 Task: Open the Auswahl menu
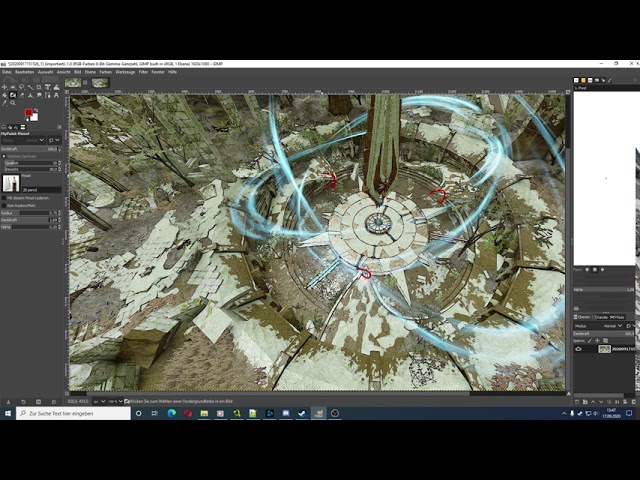(x=45, y=72)
